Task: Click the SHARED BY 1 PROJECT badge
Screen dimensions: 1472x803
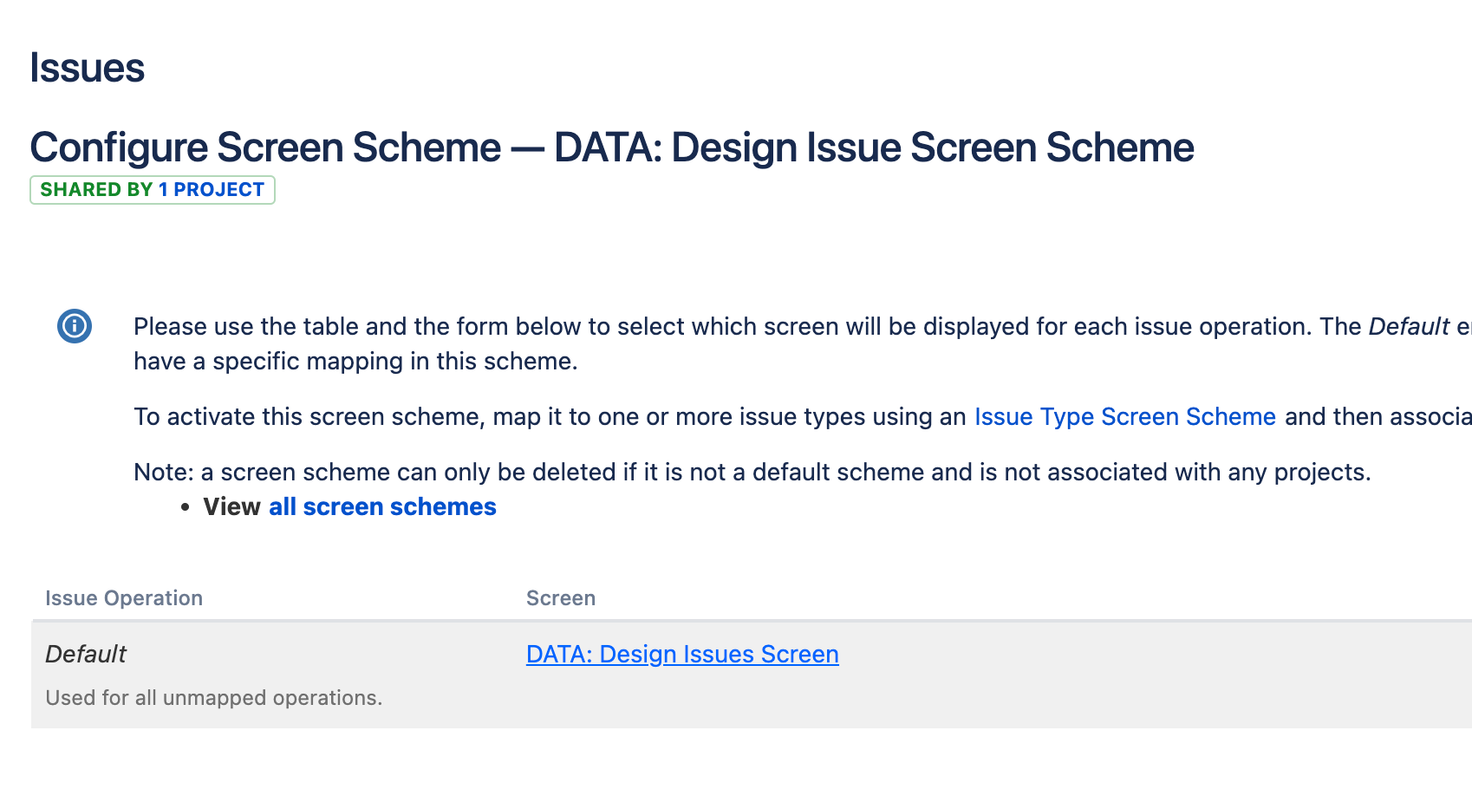Action: tap(152, 189)
